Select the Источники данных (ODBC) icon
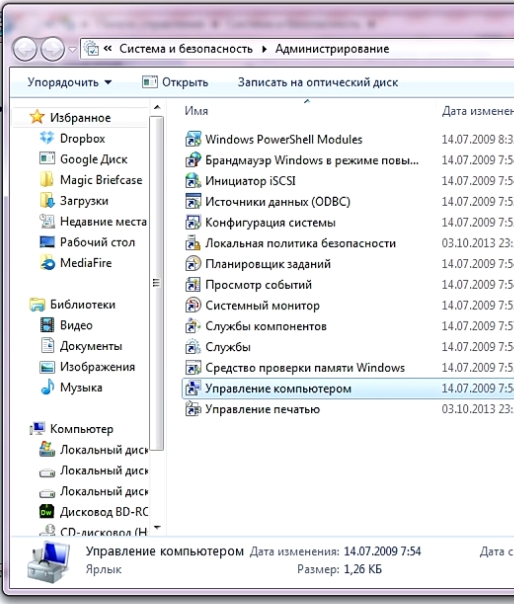Screen dimensions: 514x604 [x=193, y=201]
